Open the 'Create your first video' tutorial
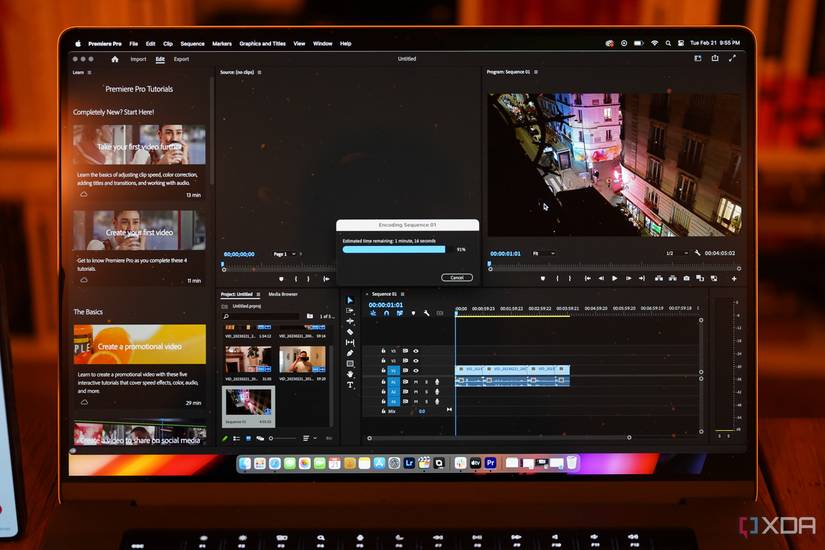 click(x=139, y=231)
